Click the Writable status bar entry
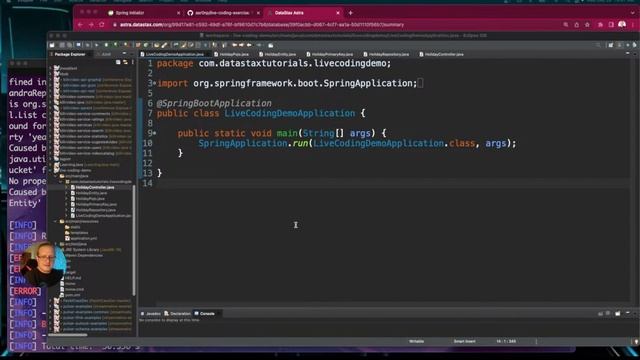The image size is (640, 360). coord(417,341)
